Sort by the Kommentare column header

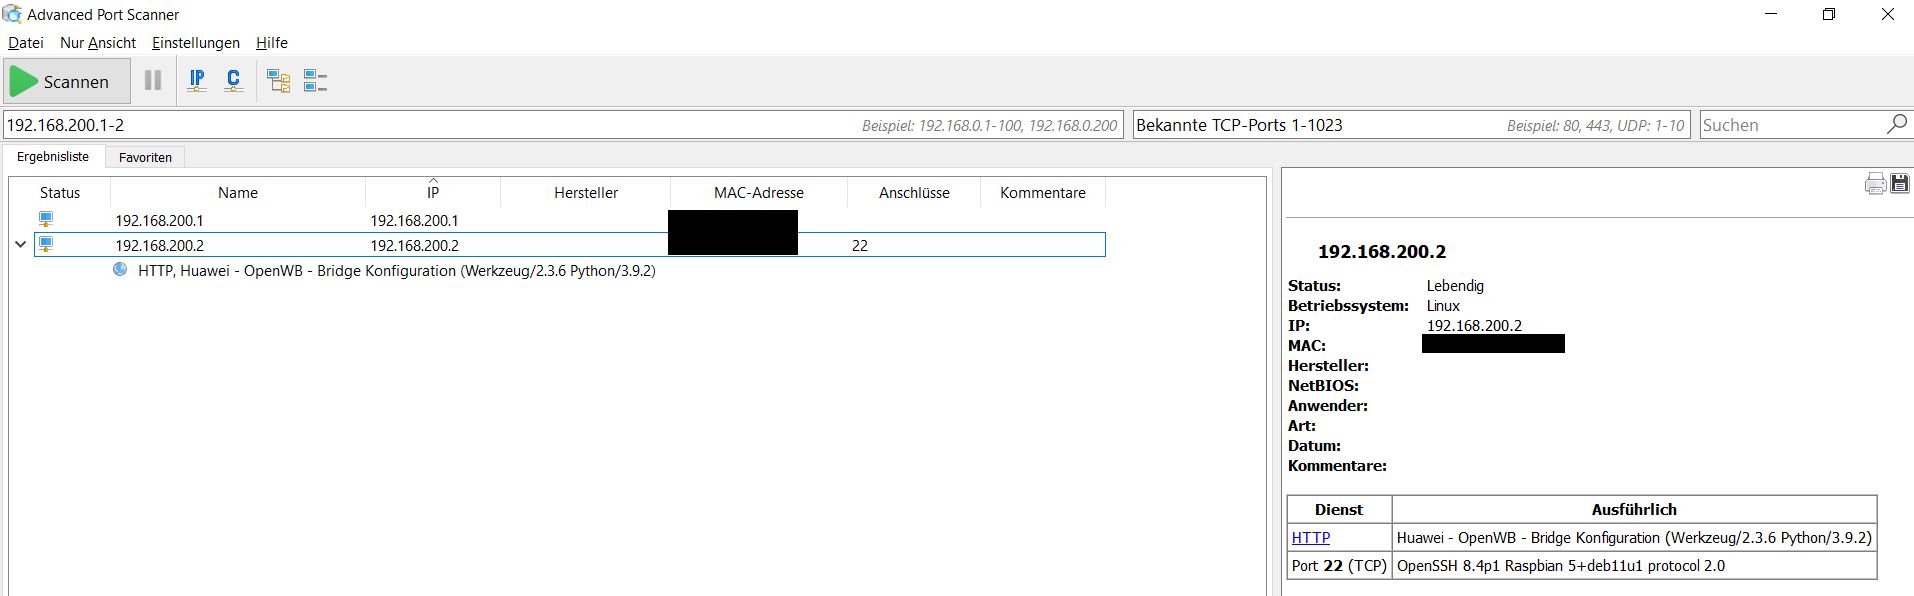[1043, 193]
